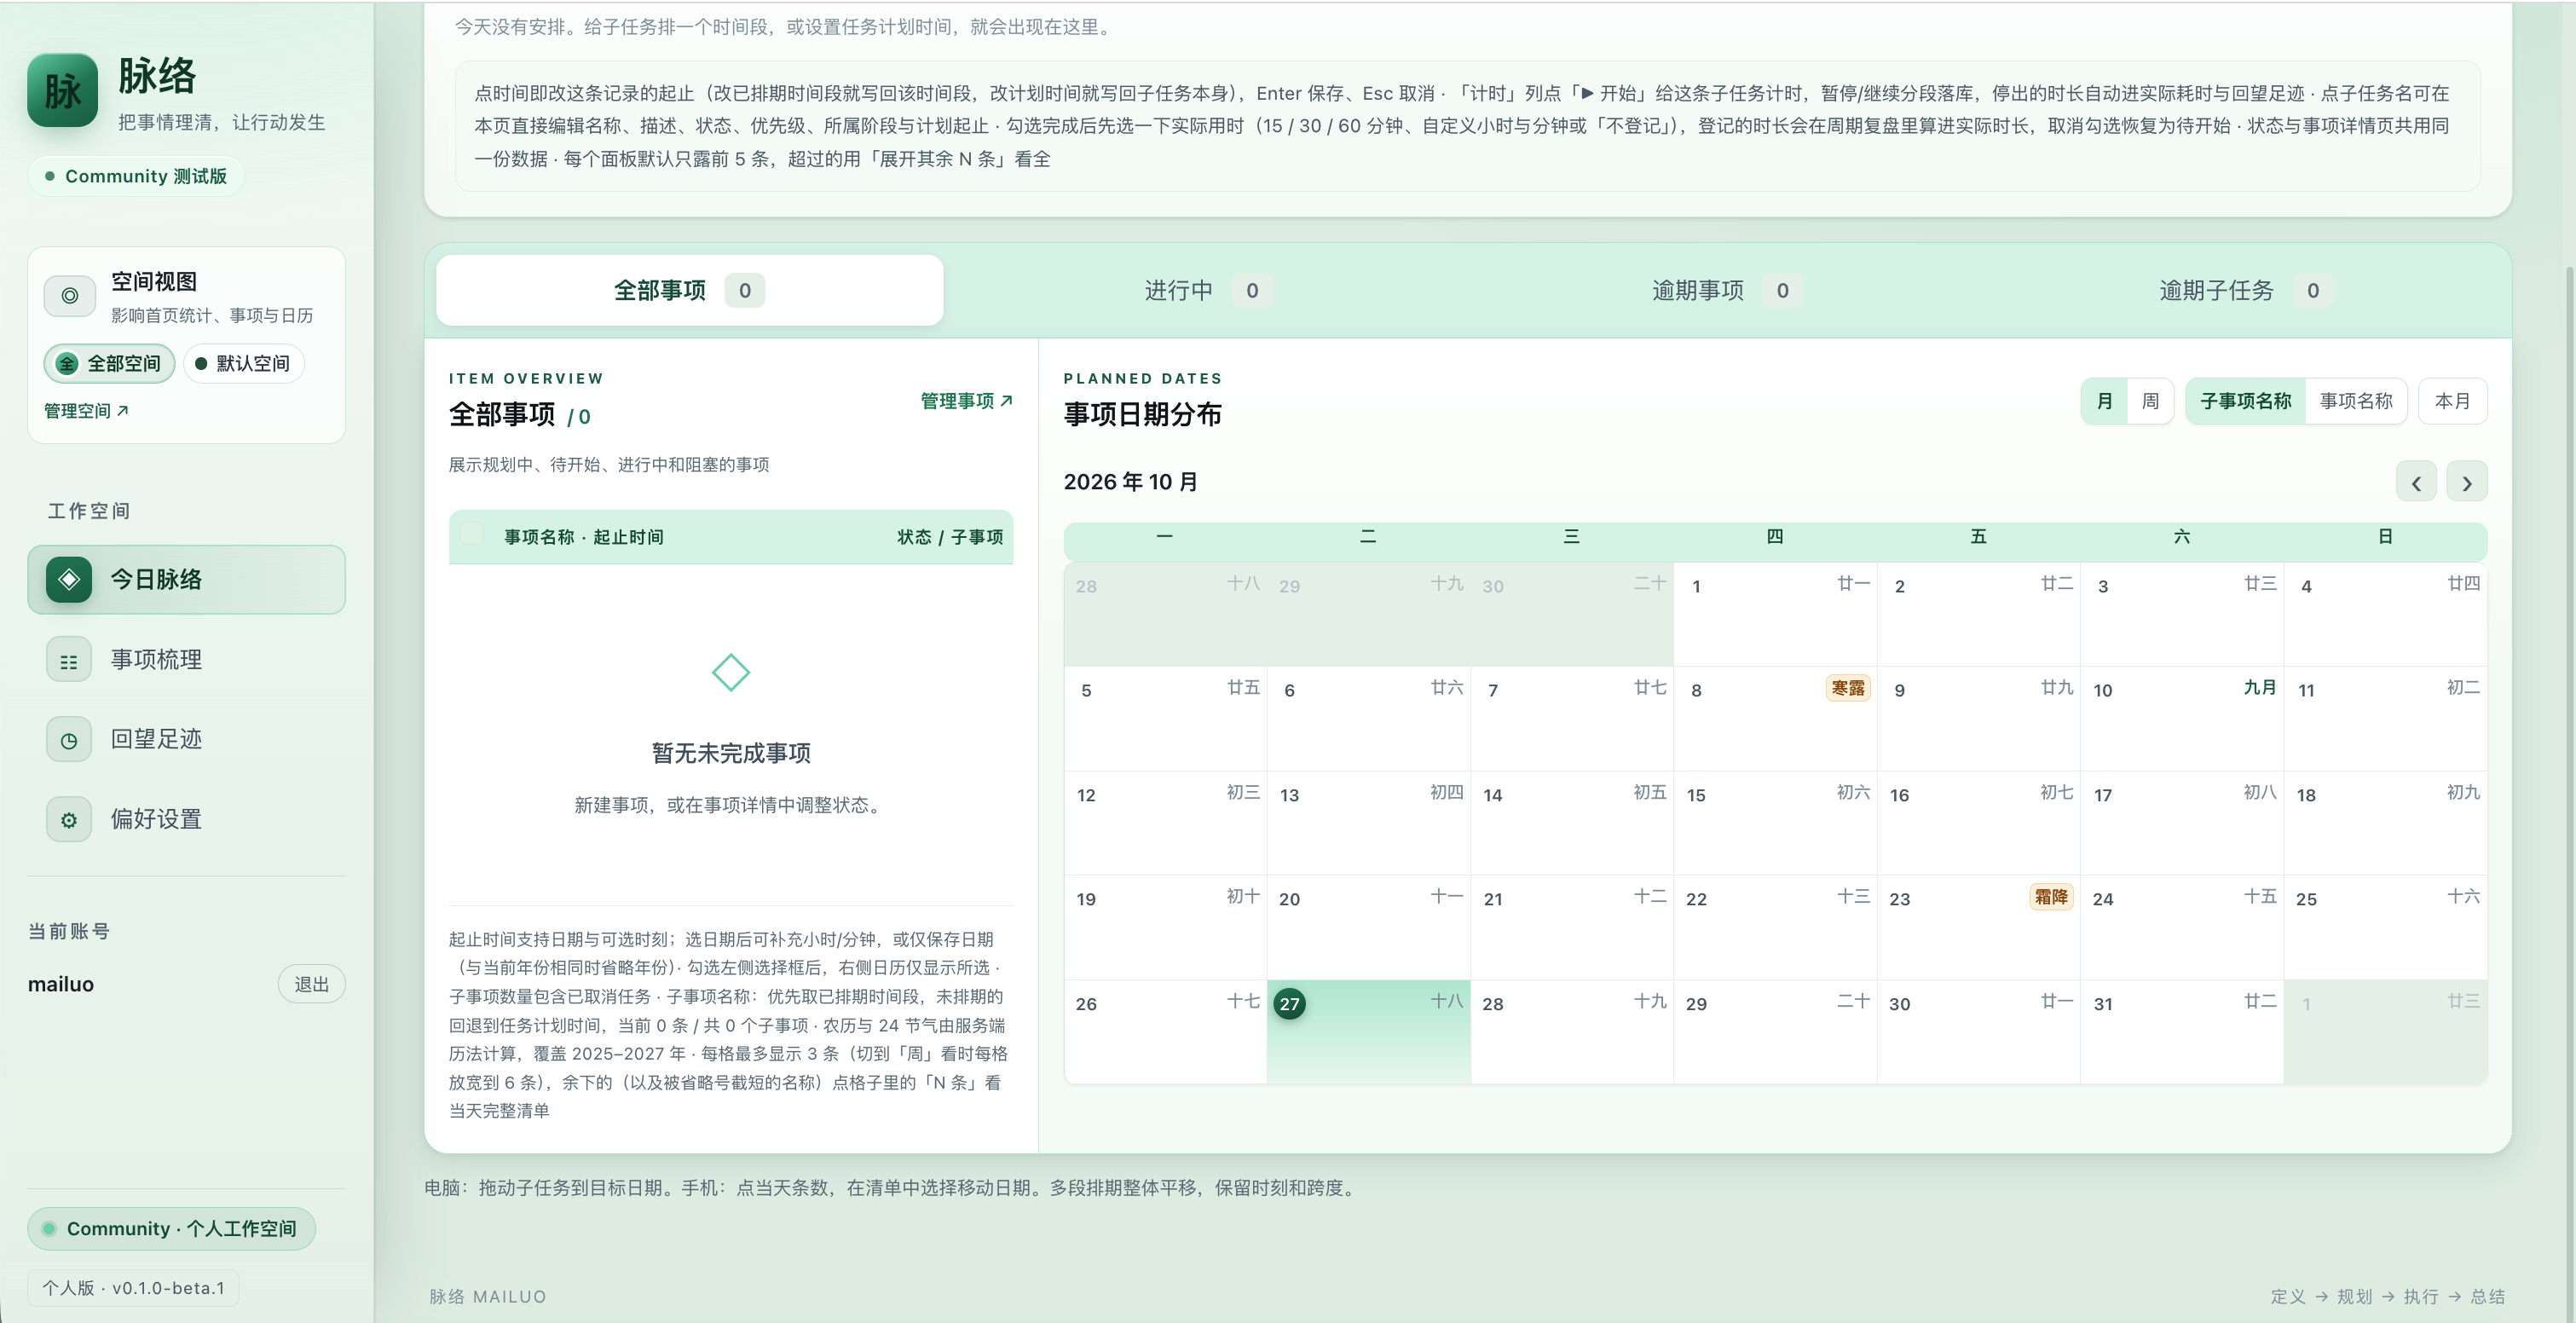Select calendar day 10 九月
2576x1323 pixels.
pyautogui.click(x=2182, y=719)
